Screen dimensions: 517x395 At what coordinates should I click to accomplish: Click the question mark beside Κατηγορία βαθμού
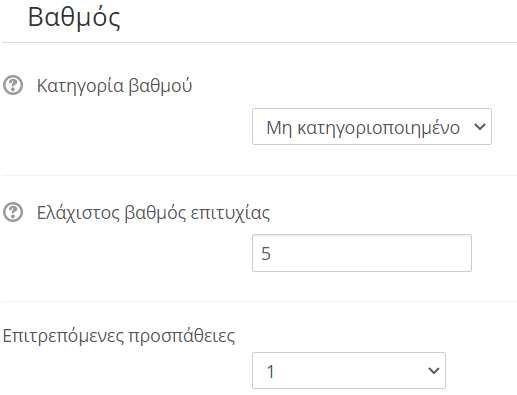coord(13,85)
